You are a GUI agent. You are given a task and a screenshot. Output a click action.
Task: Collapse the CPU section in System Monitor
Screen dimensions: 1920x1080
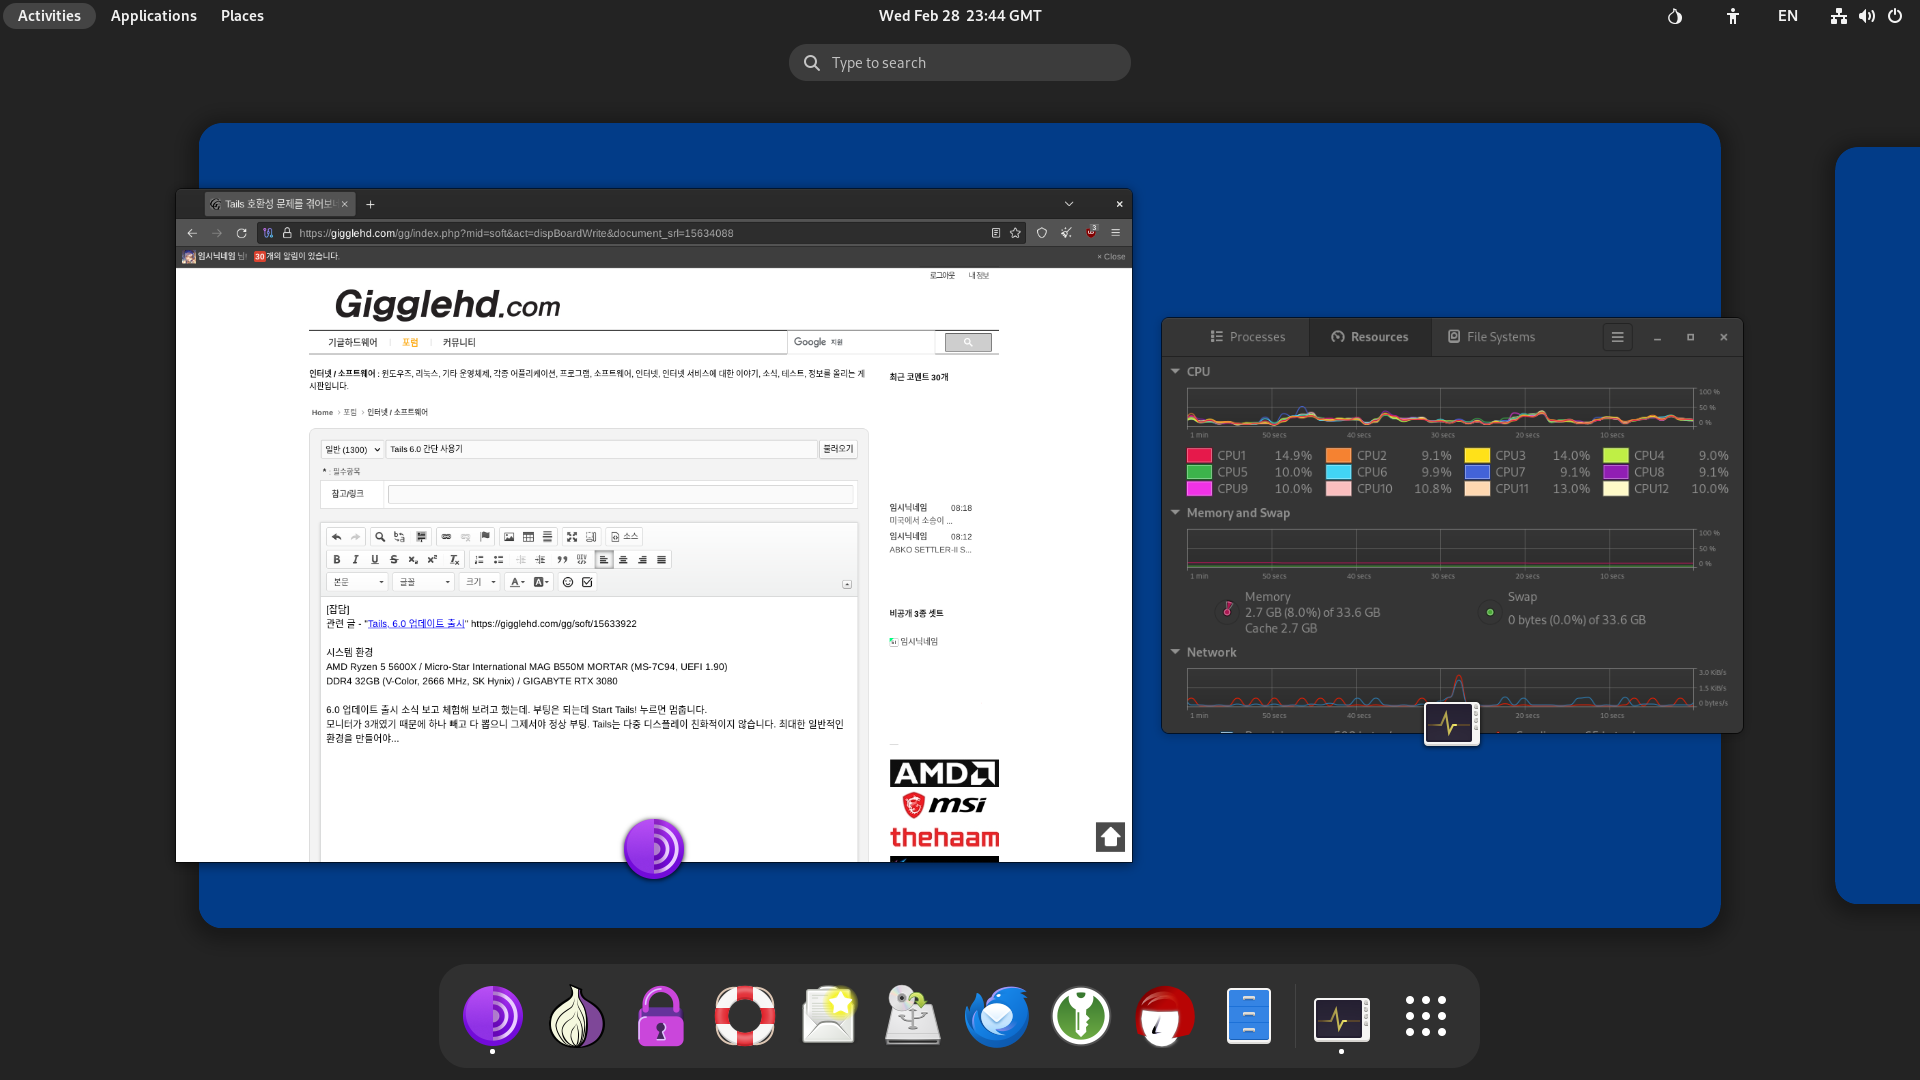(x=1176, y=371)
